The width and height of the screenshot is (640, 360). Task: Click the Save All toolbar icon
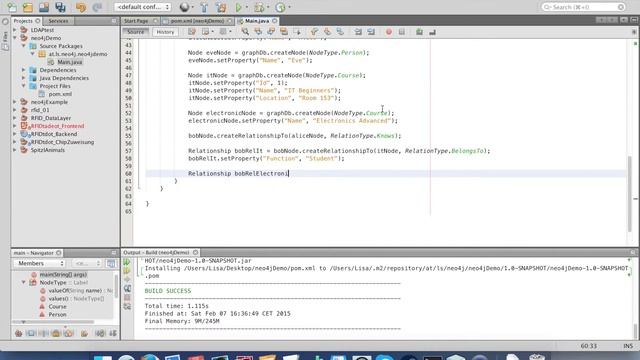[x=60, y=7]
